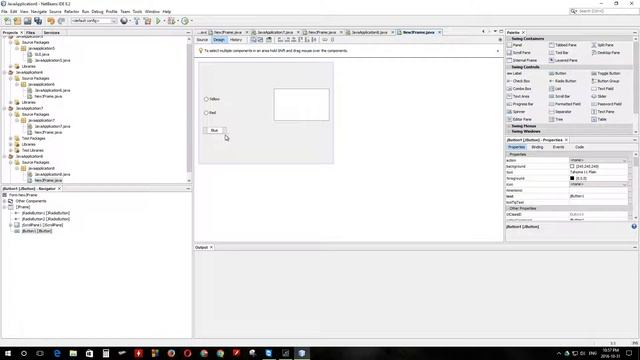Click the Undo toolbar icon
The width and height of the screenshot is (640, 360).
(x=51, y=21)
